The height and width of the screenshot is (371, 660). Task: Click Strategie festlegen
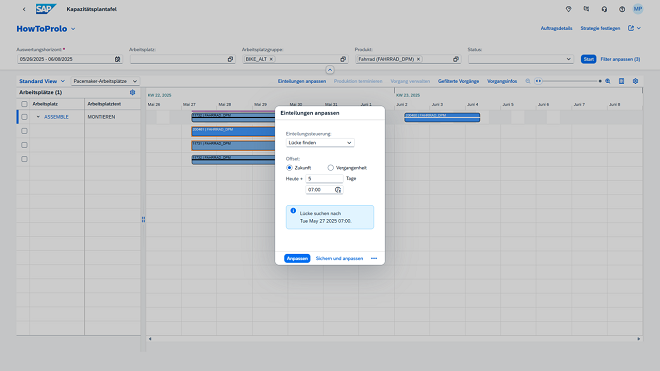tap(600, 28)
